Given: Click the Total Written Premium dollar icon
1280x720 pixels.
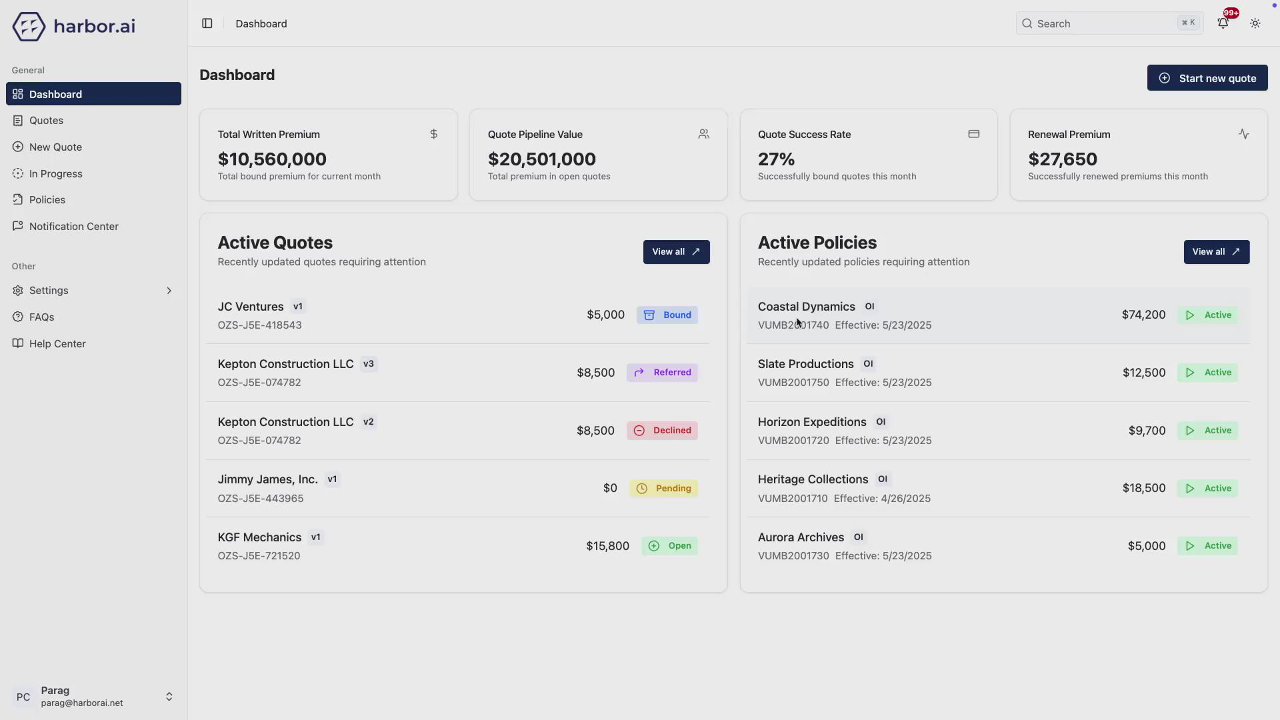Looking at the screenshot, I should tap(433, 134).
